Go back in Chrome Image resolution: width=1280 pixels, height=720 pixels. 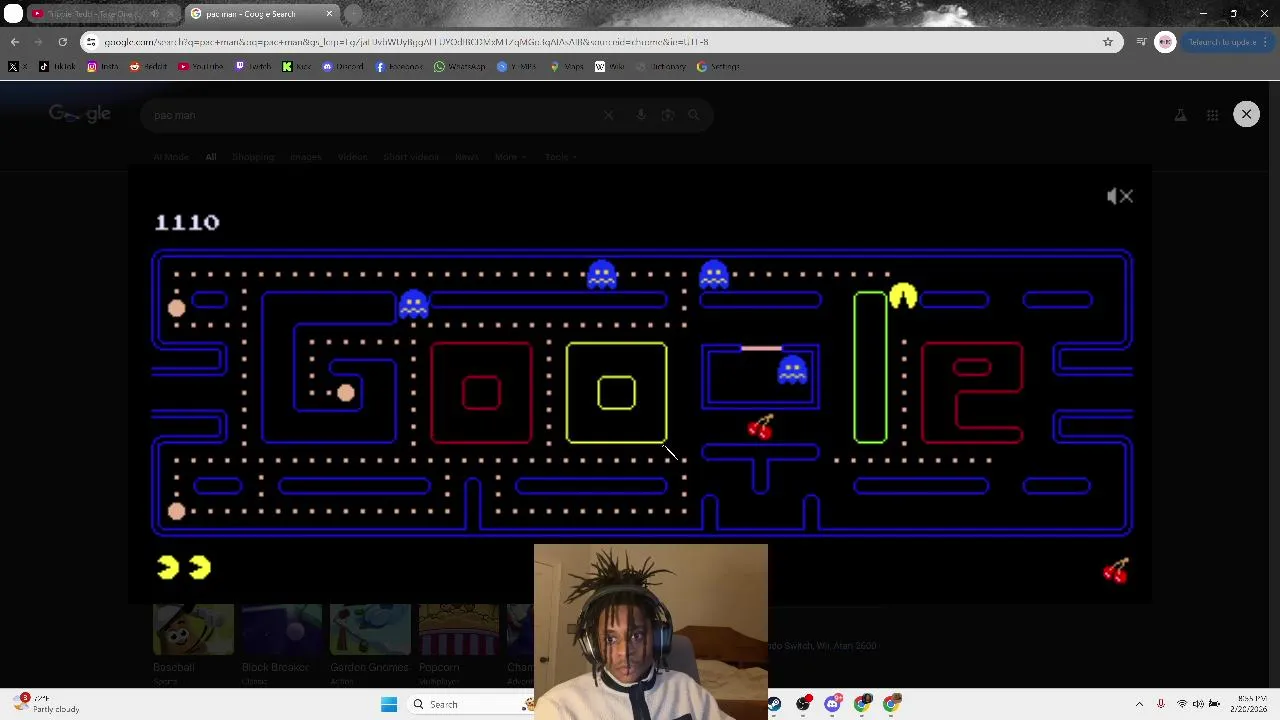pyautogui.click(x=14, y=42)
